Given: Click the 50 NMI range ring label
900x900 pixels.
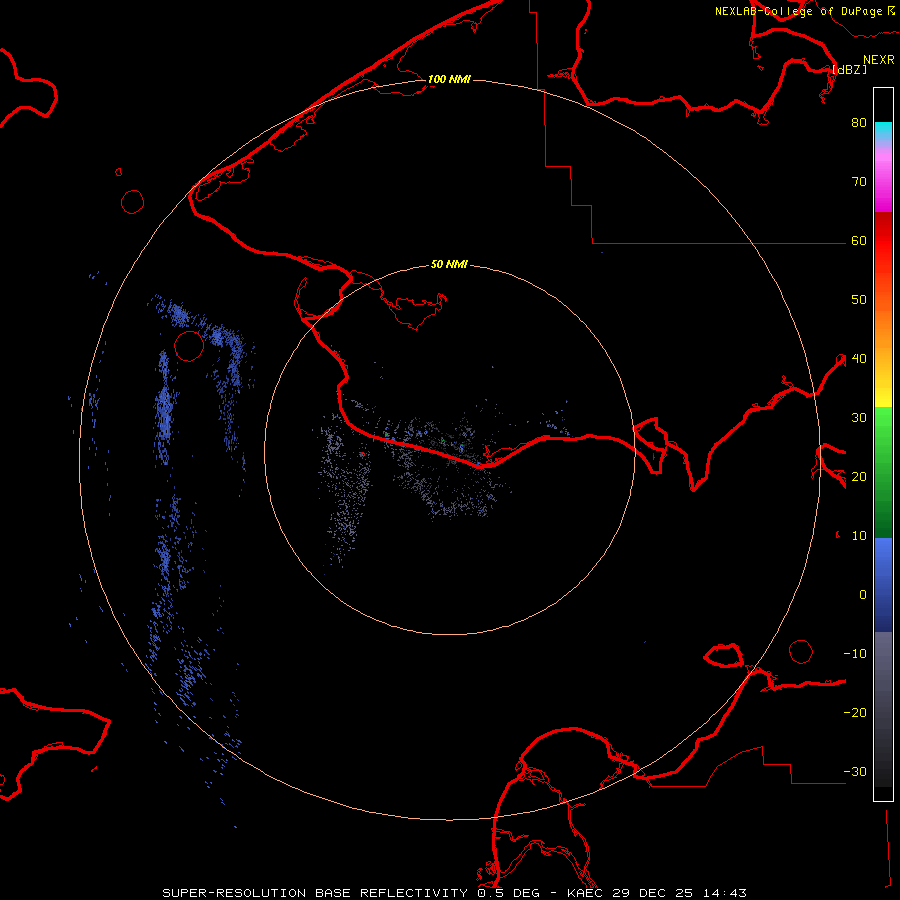Looking at the screenshot, I should point(449,264).
